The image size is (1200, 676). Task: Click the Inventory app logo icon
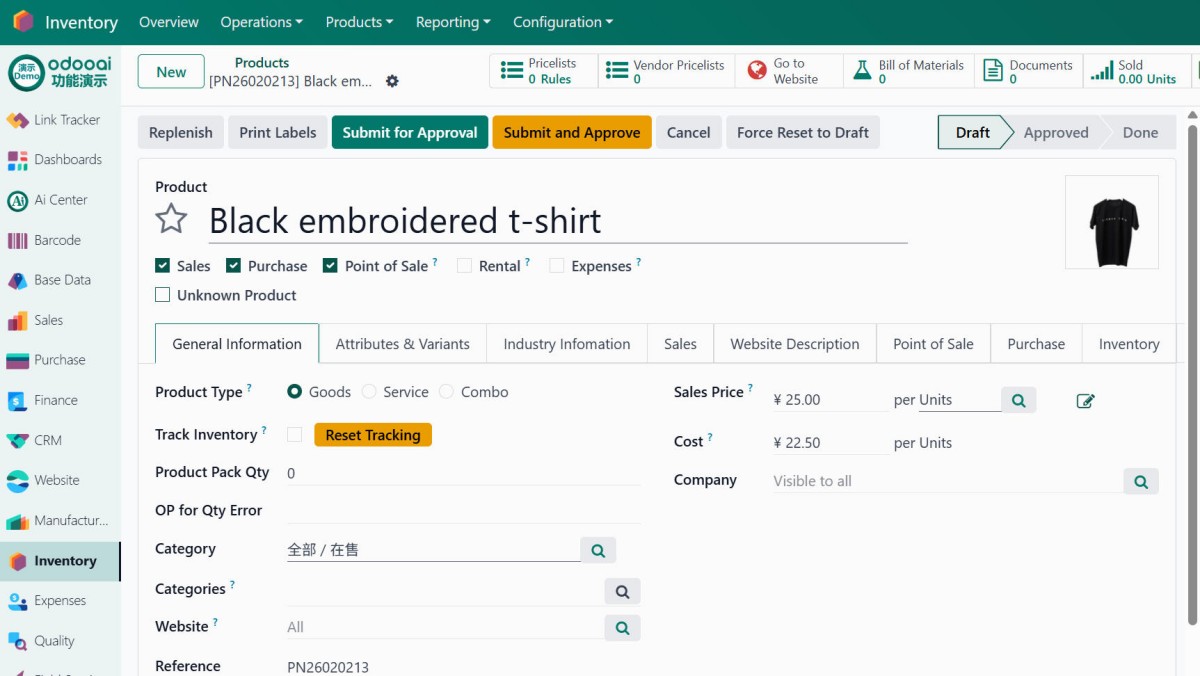(x=23, y=21)
